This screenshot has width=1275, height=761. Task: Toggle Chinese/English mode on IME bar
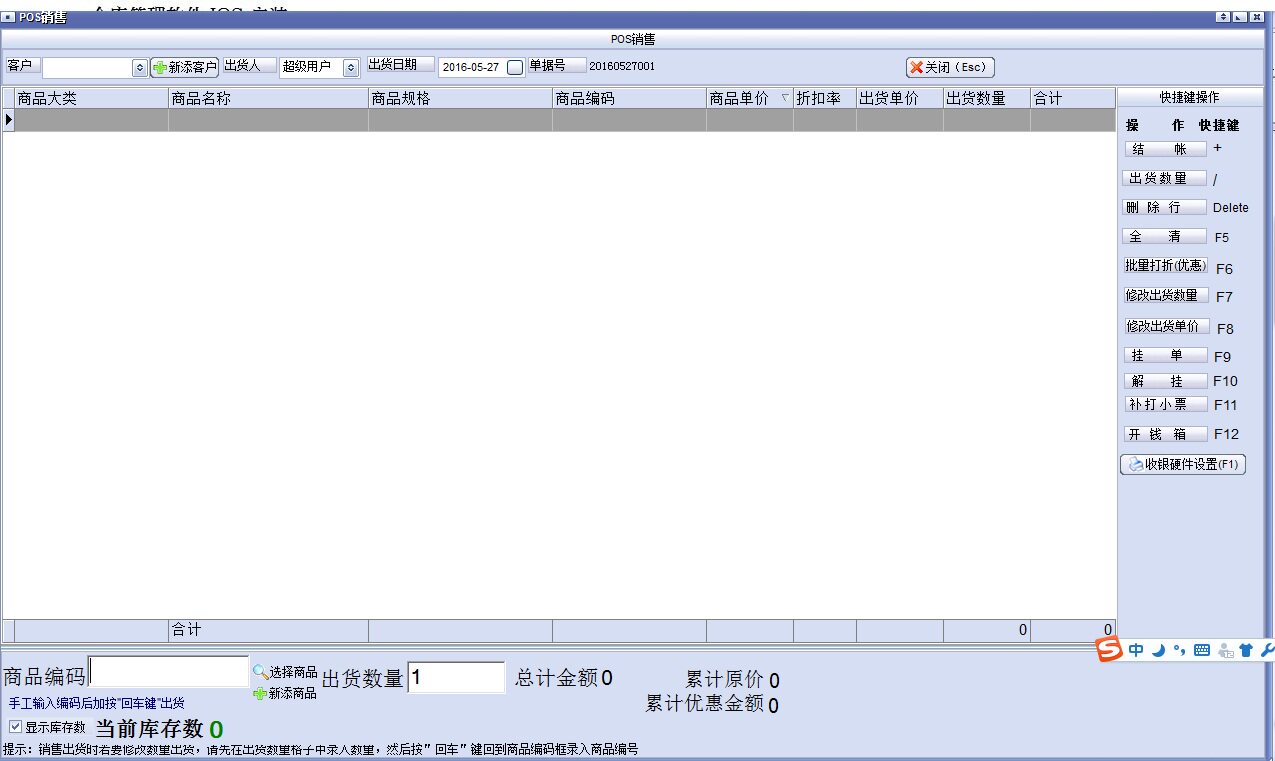[1137, 650]
